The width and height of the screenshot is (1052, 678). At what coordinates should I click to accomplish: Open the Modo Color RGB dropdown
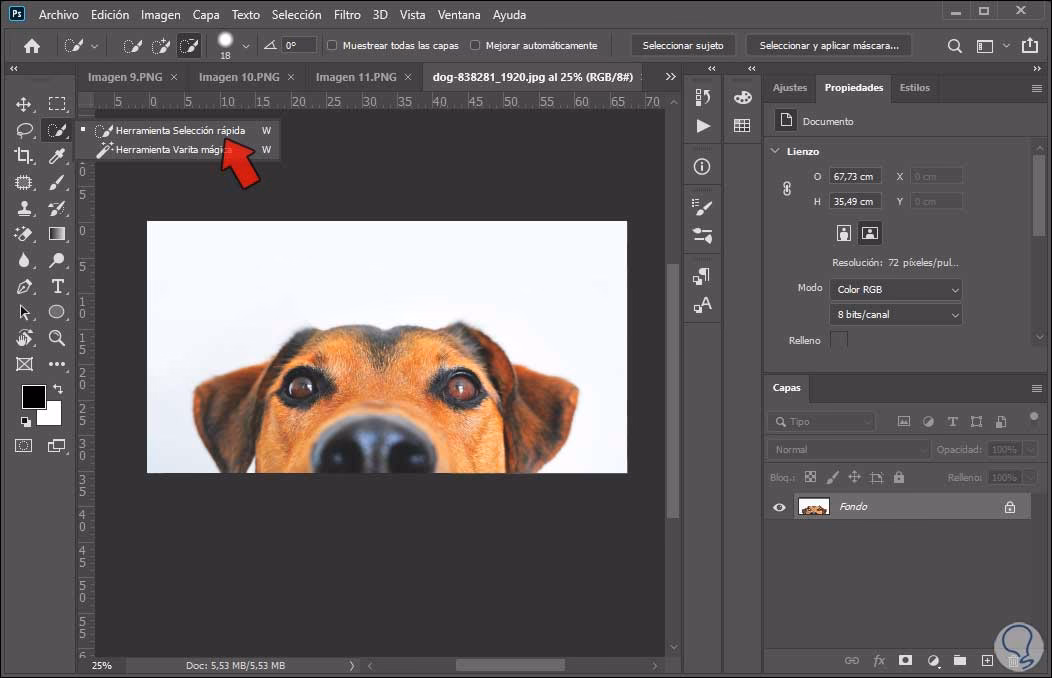[x=895, y=289]
